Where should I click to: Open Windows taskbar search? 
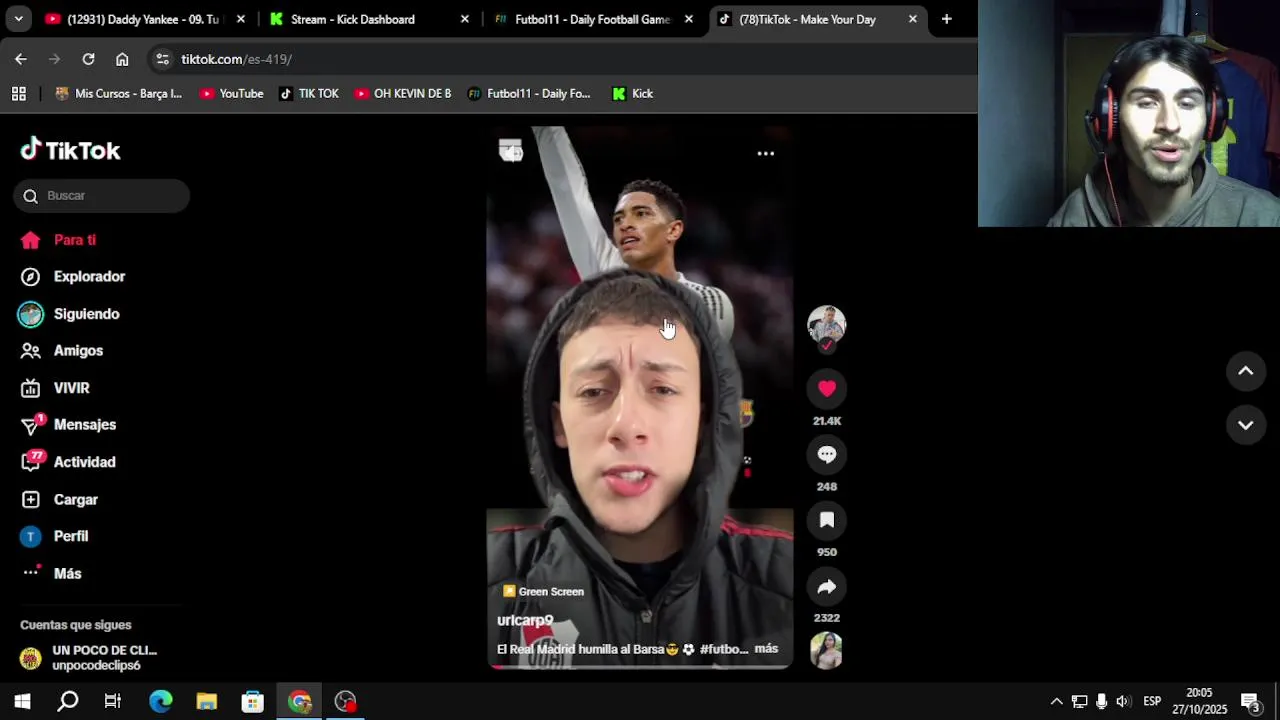(68, 701)
